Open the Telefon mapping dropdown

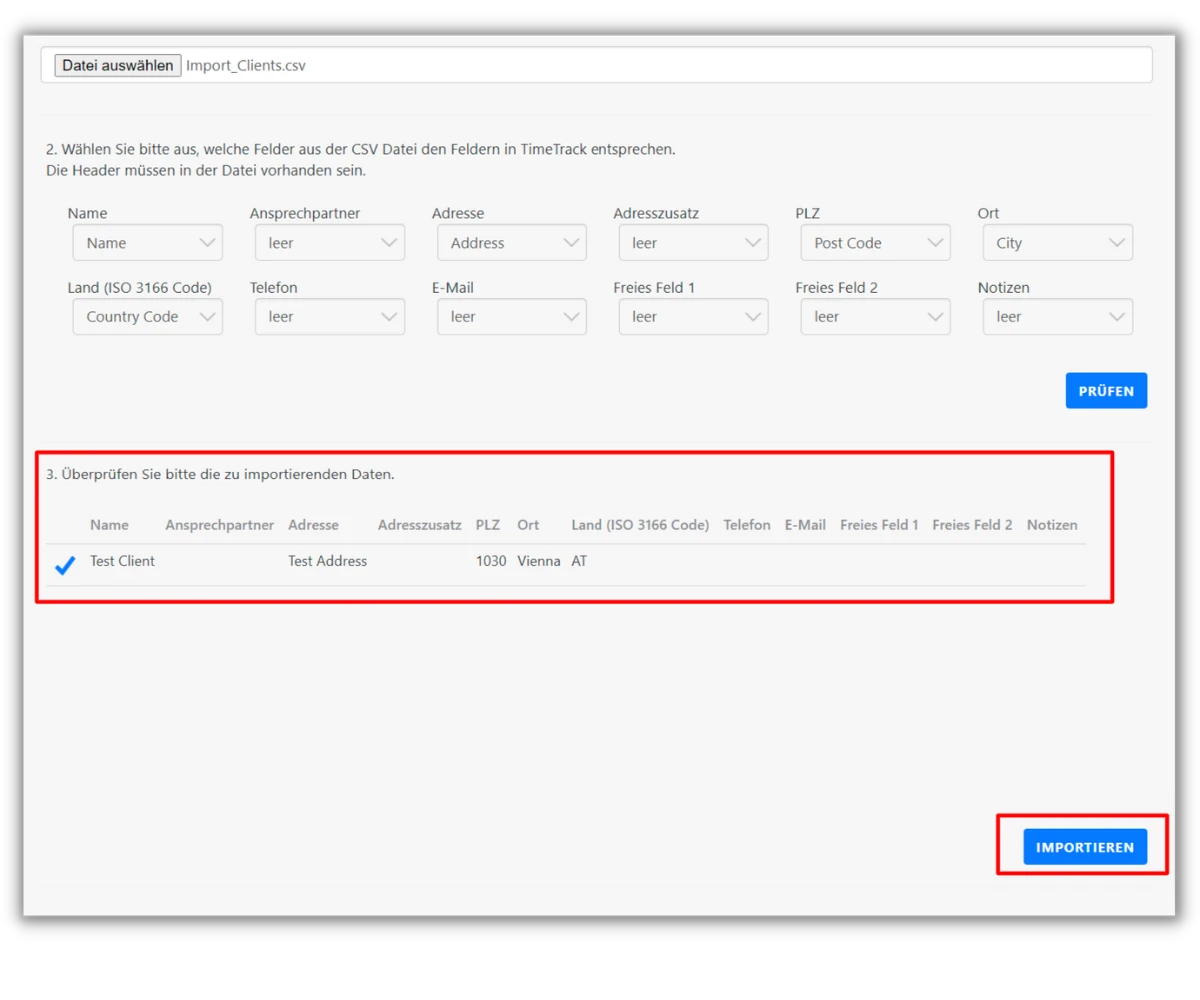(329, 316)
